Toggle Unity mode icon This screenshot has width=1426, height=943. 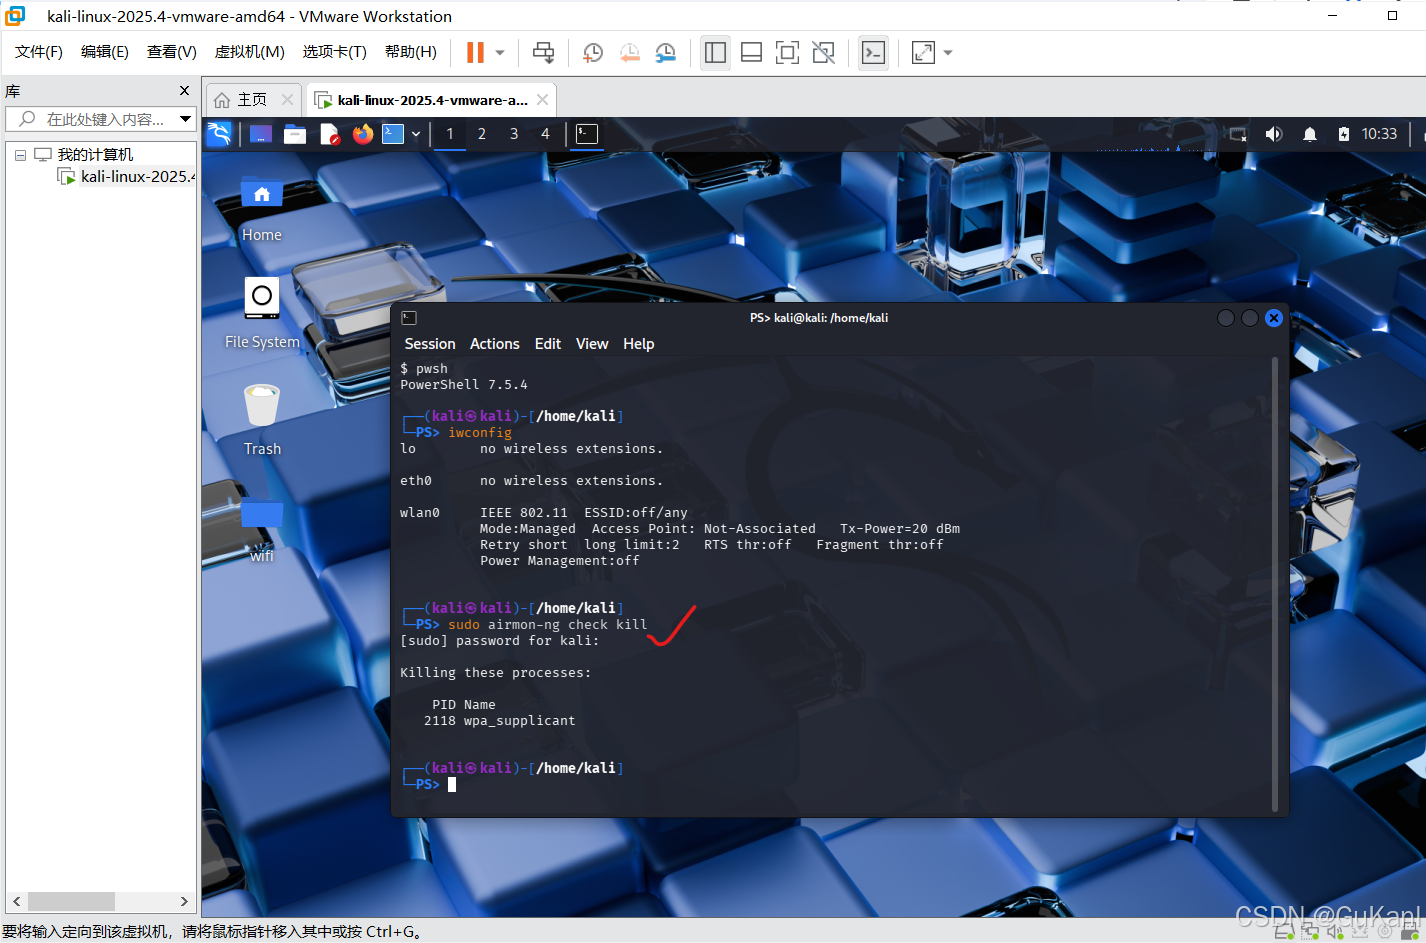coord(823,52)
